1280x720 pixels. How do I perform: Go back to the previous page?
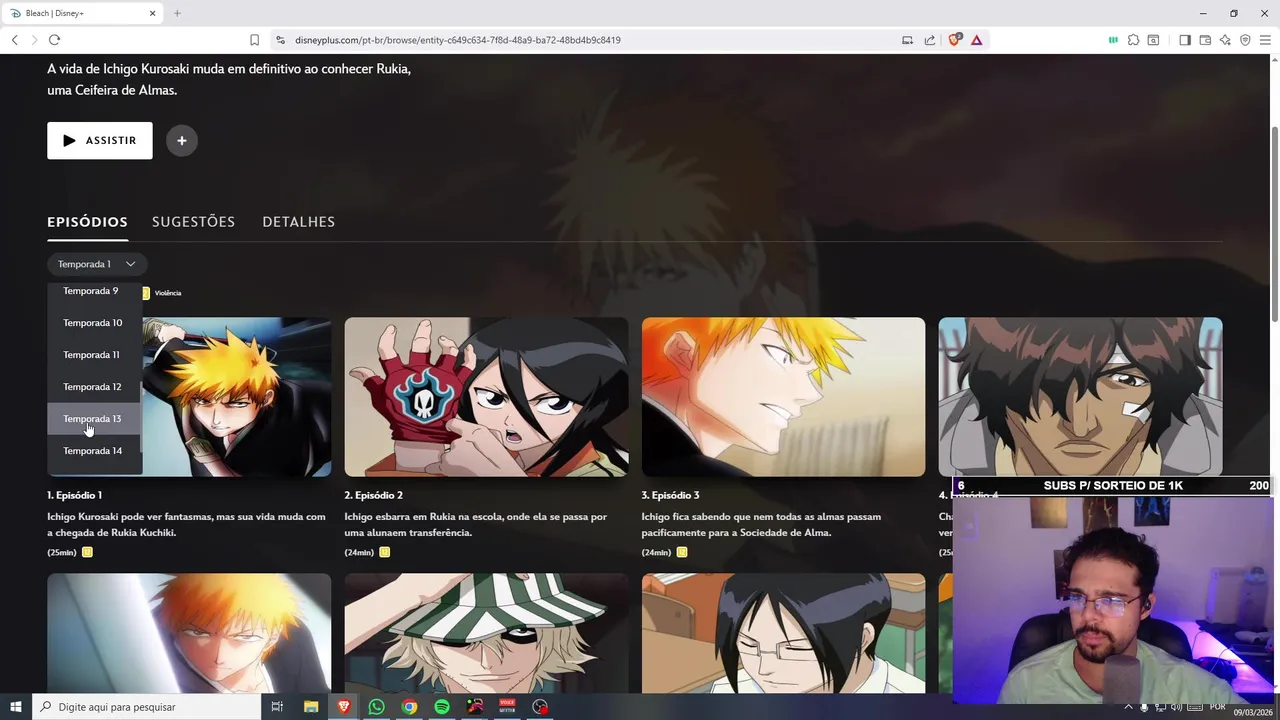(14, 40)
